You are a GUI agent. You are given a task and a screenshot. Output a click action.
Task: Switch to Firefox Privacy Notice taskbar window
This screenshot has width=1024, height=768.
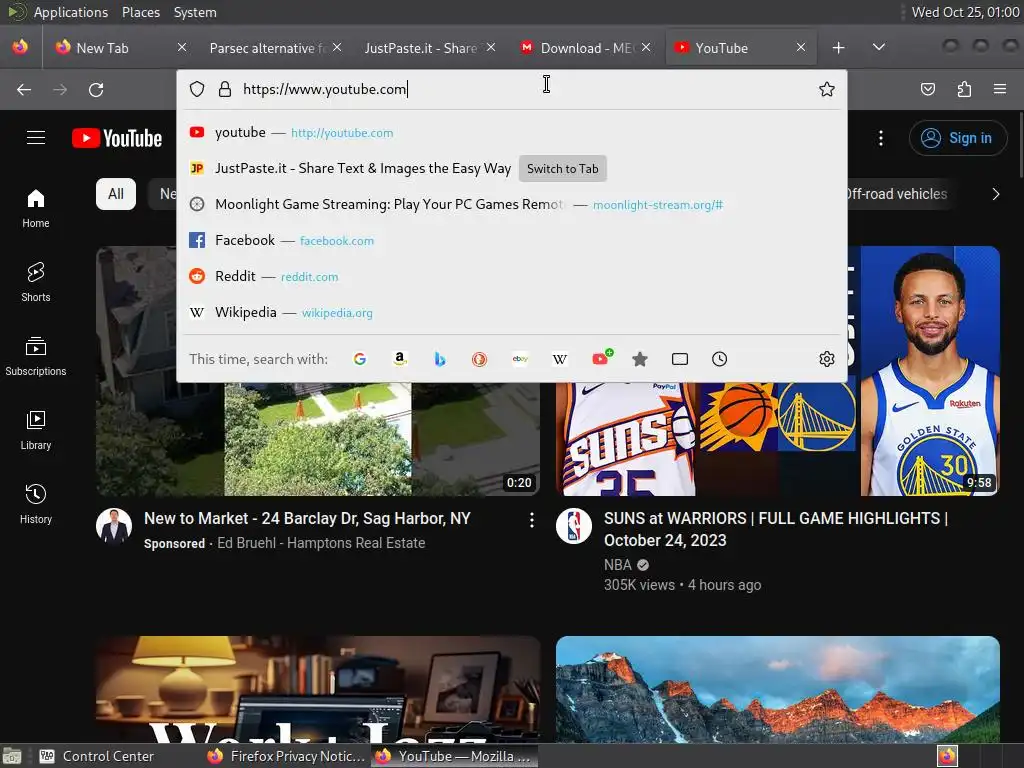[287, 756]
